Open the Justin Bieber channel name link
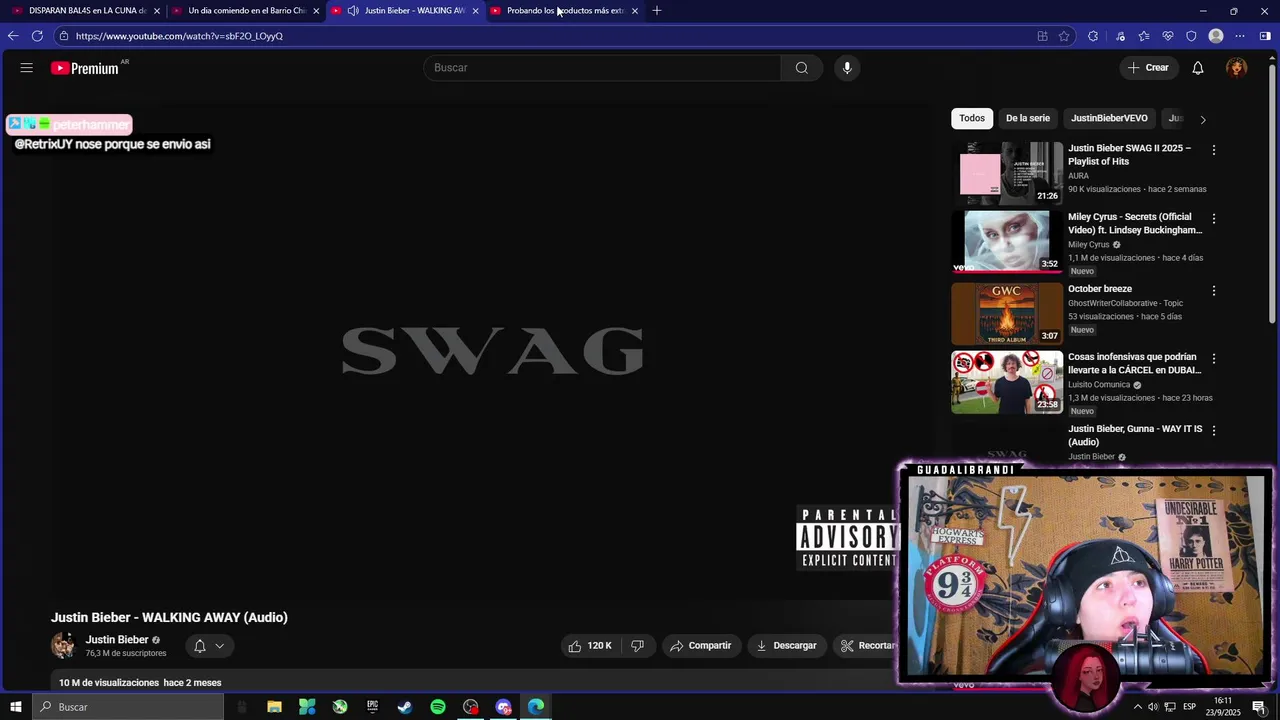This screenshot has width=1280, height=720. tap(117, 640)
